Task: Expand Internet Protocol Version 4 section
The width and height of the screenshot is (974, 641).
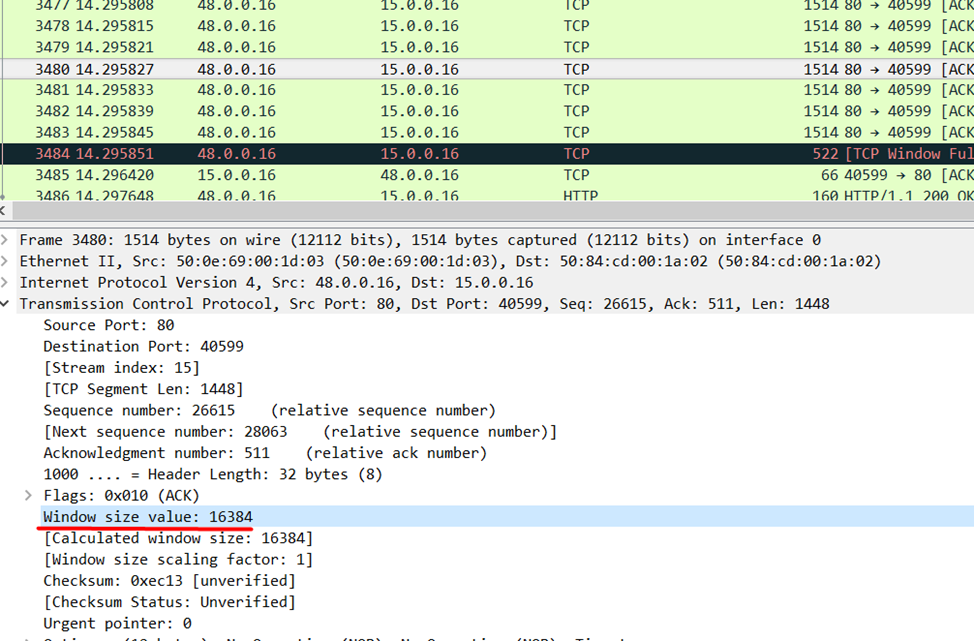Action: tap(6, 282)
